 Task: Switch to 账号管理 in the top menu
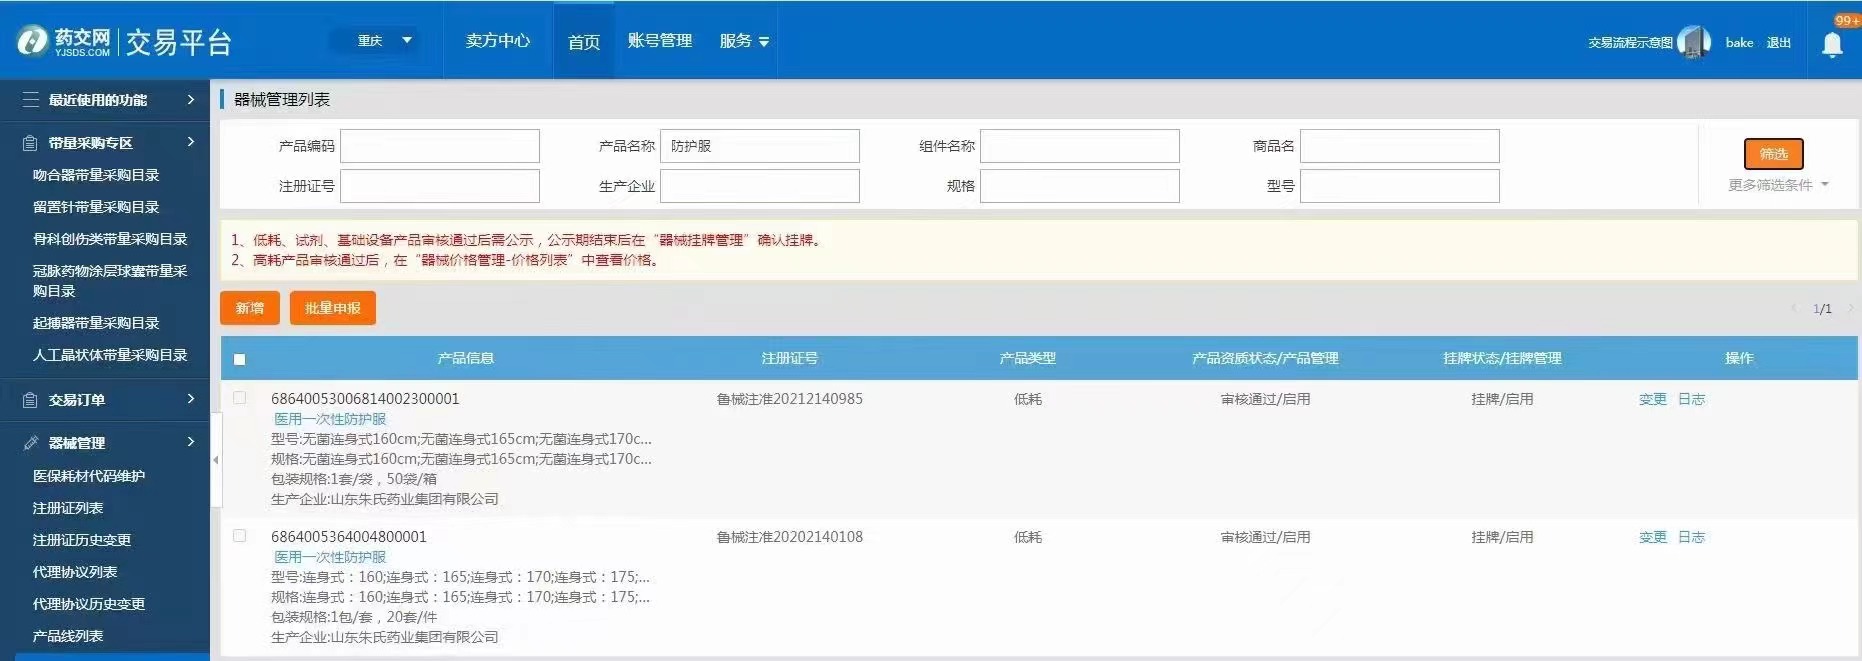click(x=659, y=41)
